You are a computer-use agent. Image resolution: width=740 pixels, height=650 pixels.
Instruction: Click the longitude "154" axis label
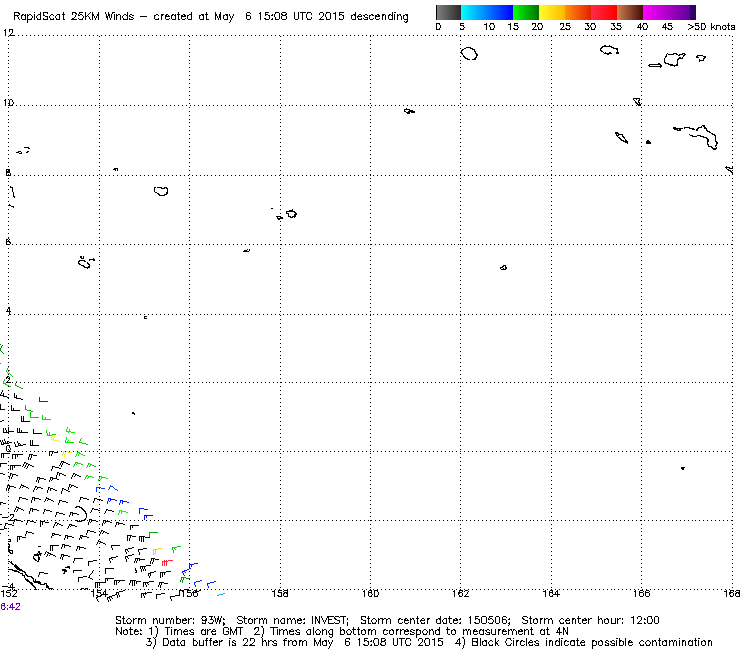(x=99, y=593)
